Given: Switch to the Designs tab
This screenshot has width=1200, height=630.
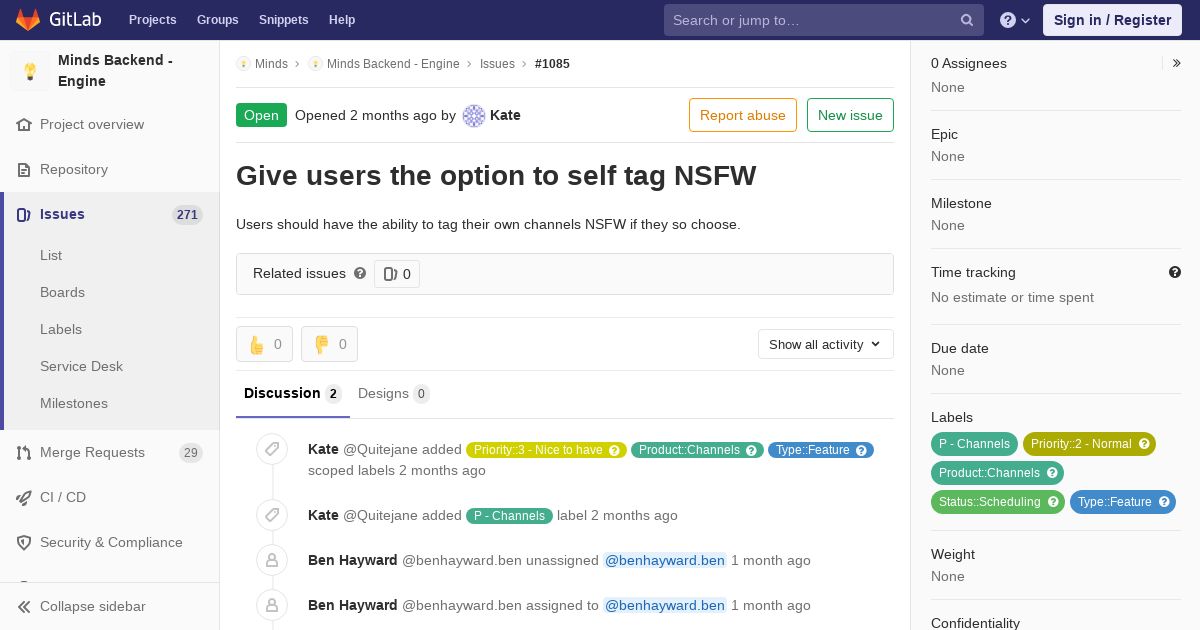Looking at the screenshot, I should (392, 393).
